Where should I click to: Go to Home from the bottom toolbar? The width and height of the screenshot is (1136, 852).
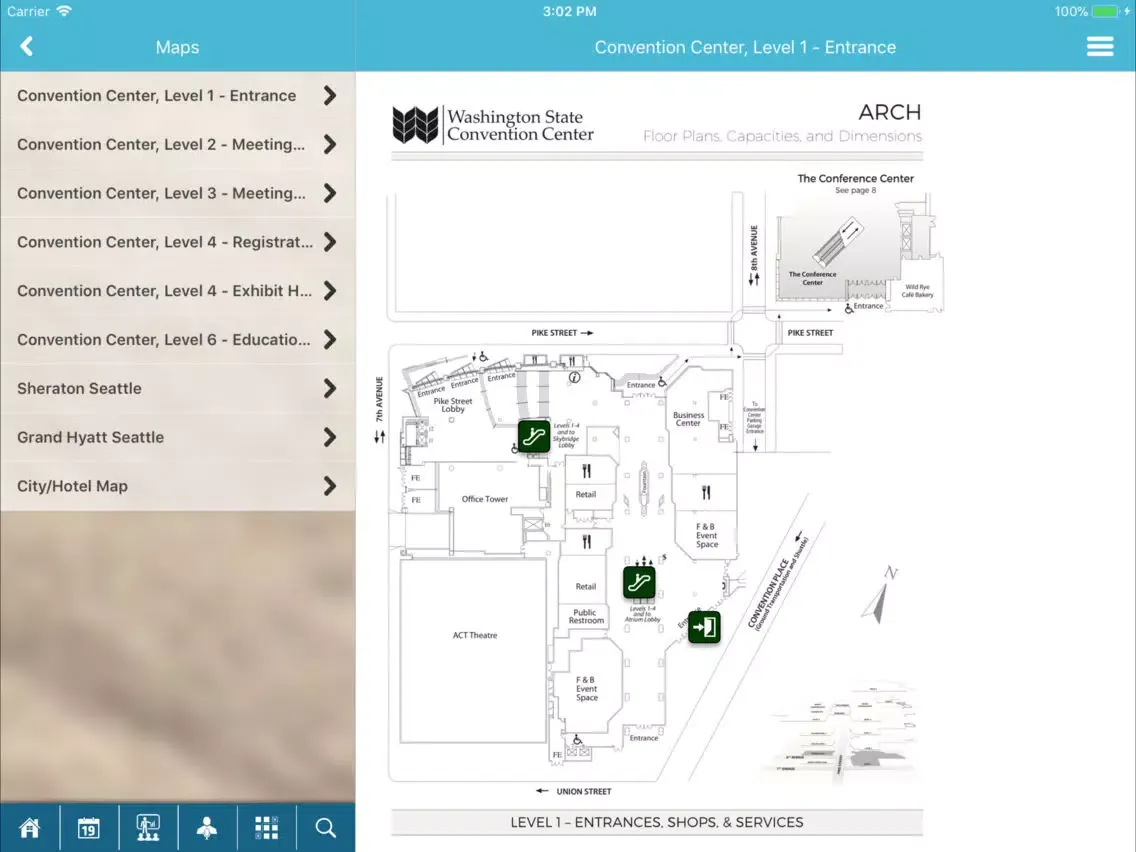pyautogui.click(x=30, y=827)
